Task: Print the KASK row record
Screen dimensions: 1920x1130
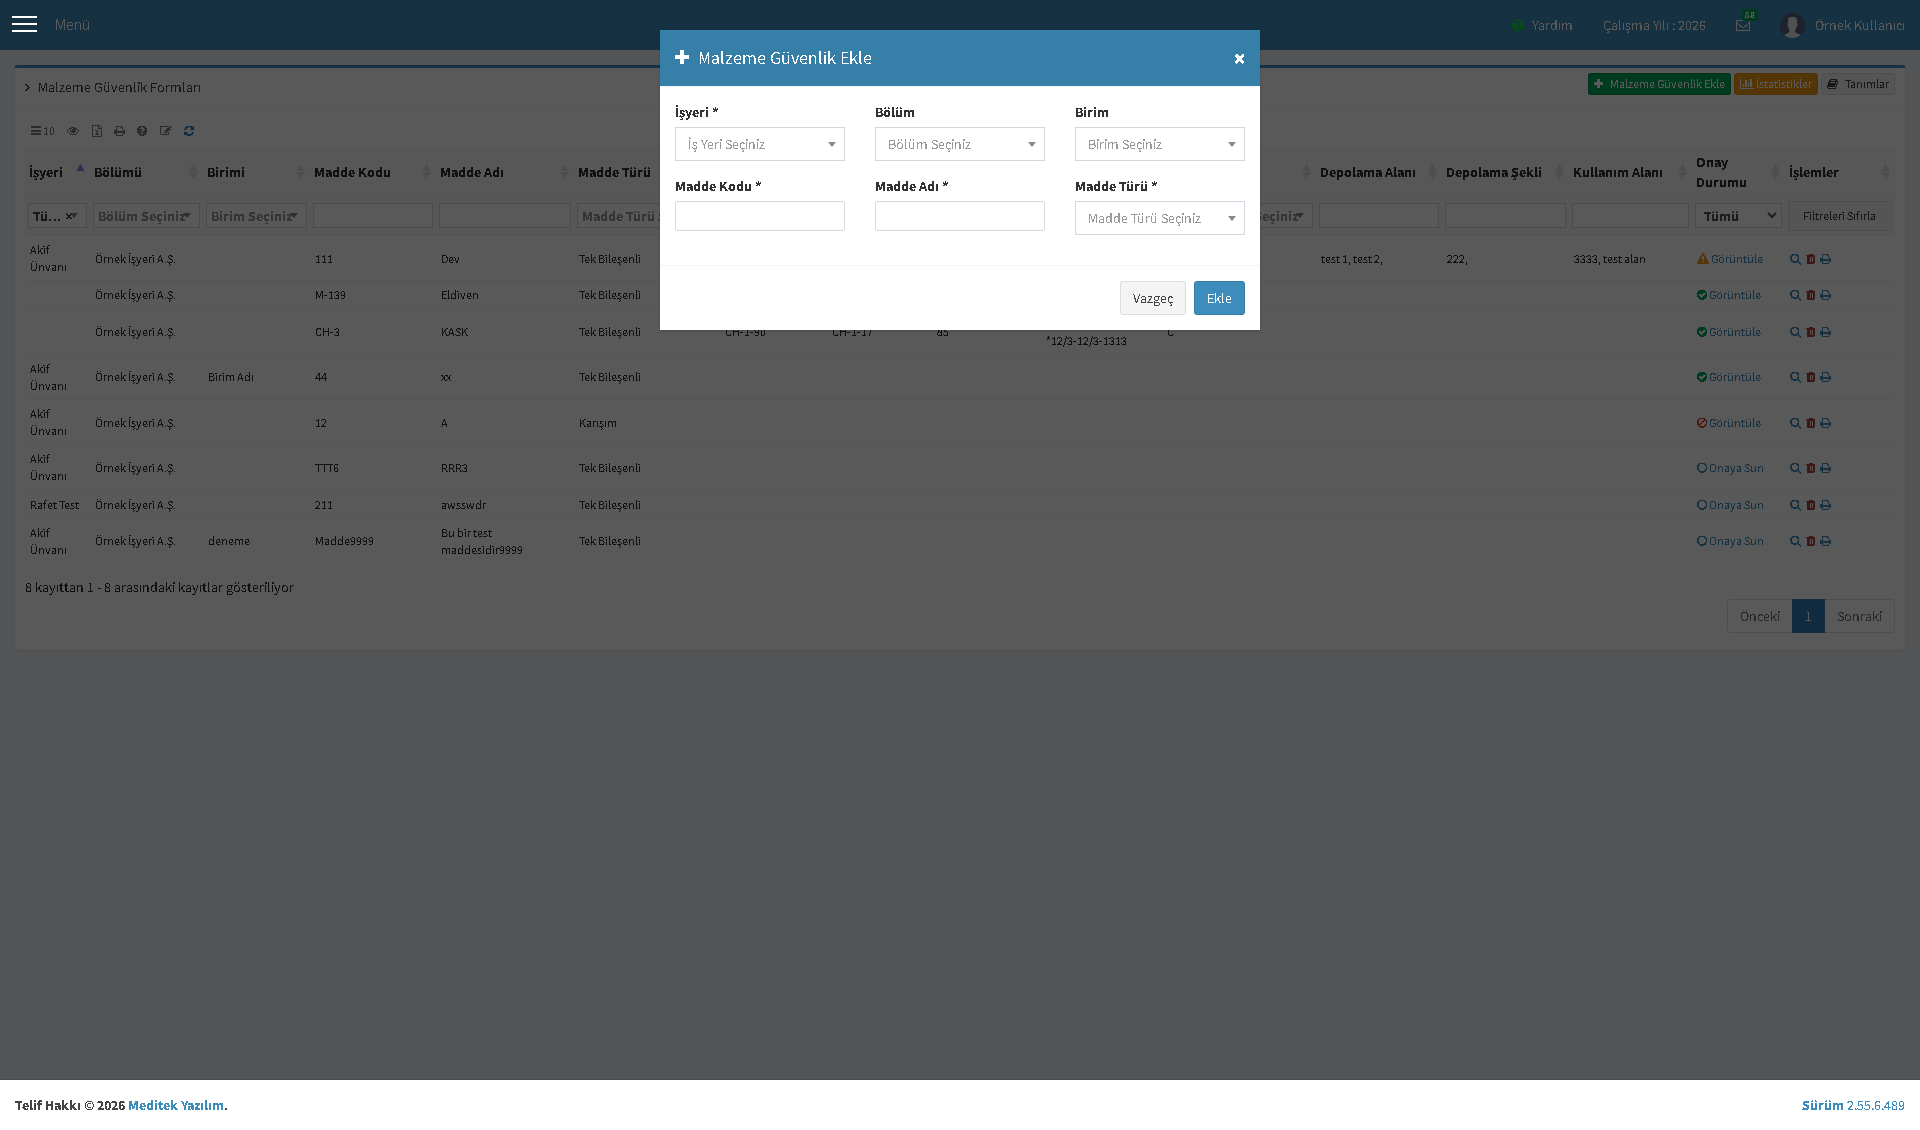Action: pos(1825,332)
